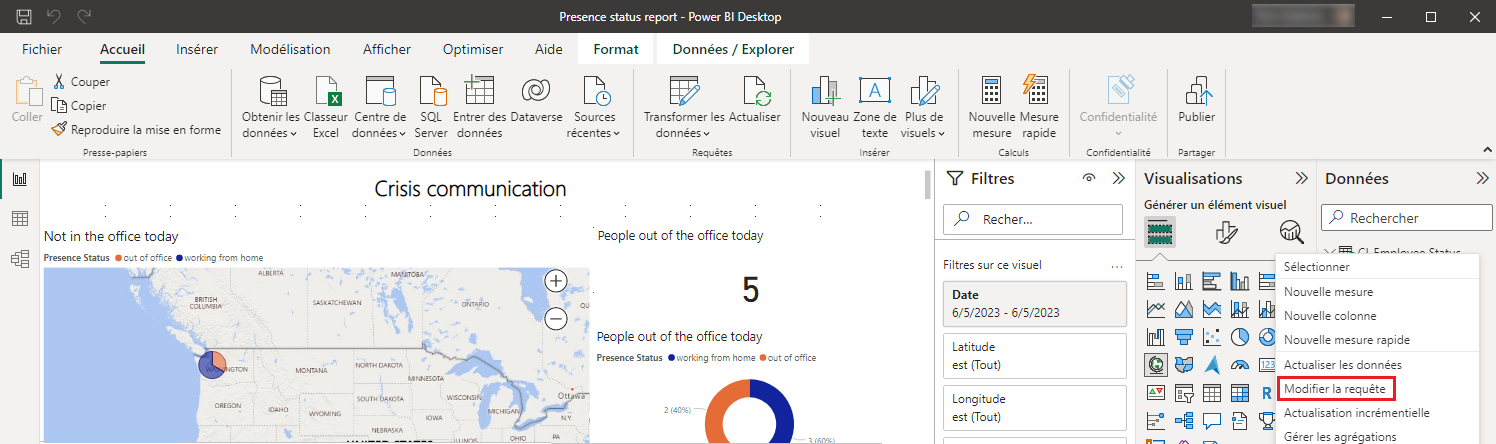Zoom in on the map visual

556,281
